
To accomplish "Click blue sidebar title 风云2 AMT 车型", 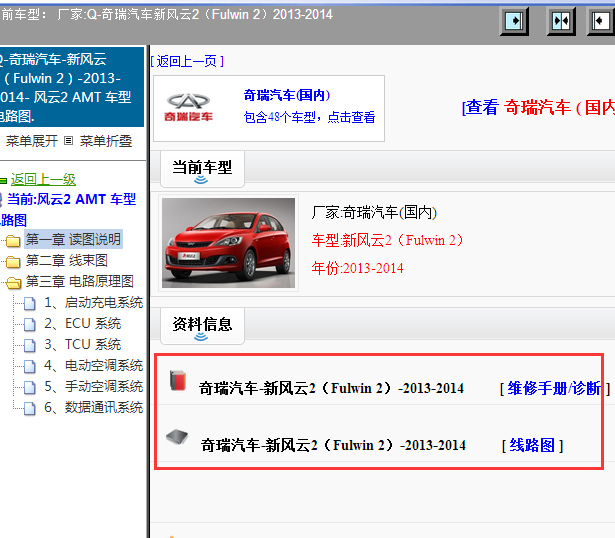I will [x=71, y=87].
